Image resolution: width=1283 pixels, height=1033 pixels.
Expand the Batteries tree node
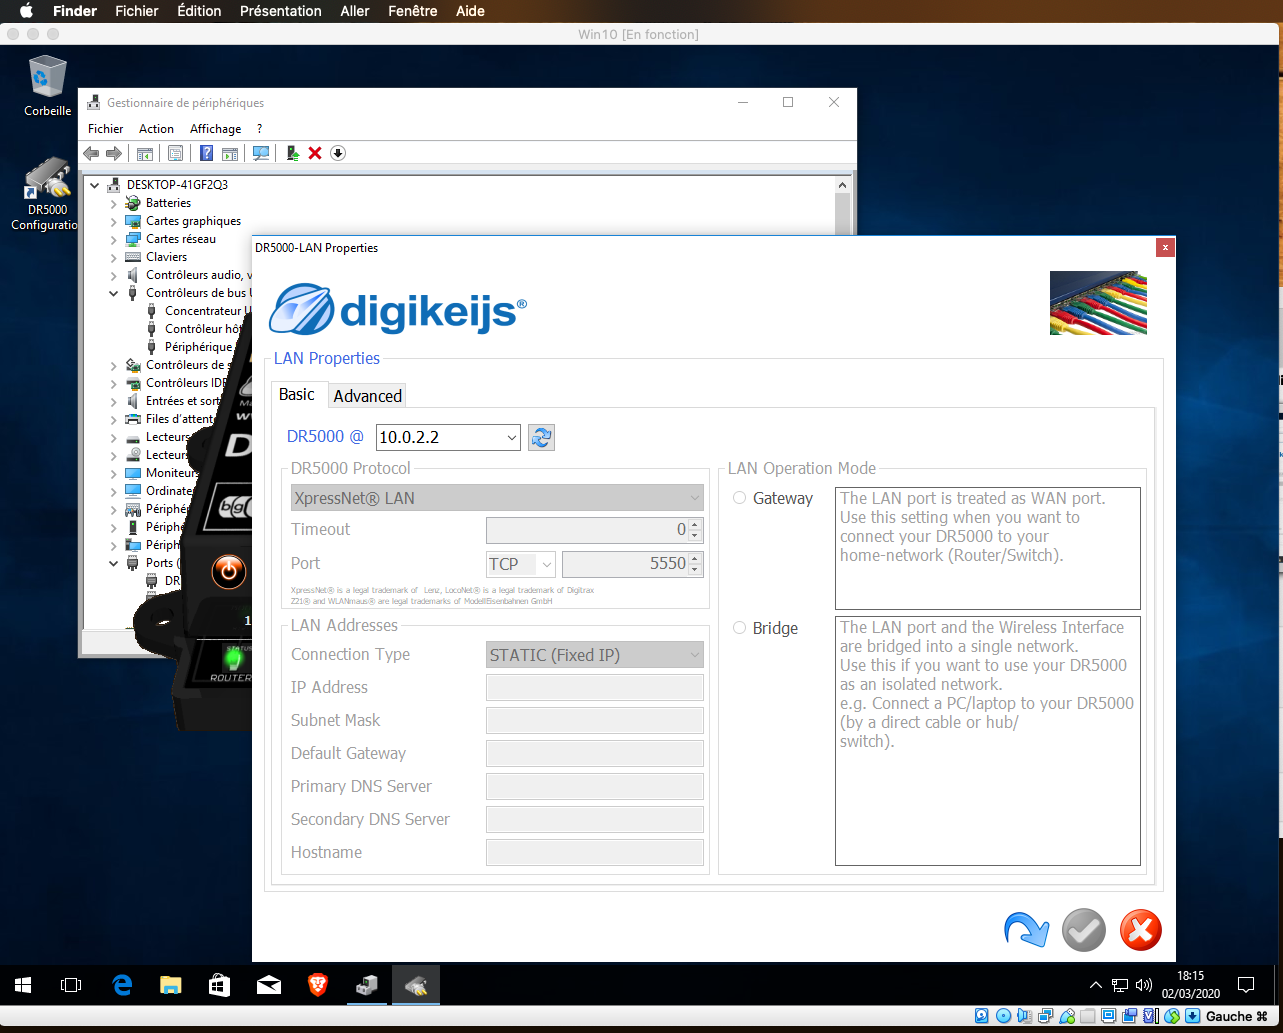[113, 203]
